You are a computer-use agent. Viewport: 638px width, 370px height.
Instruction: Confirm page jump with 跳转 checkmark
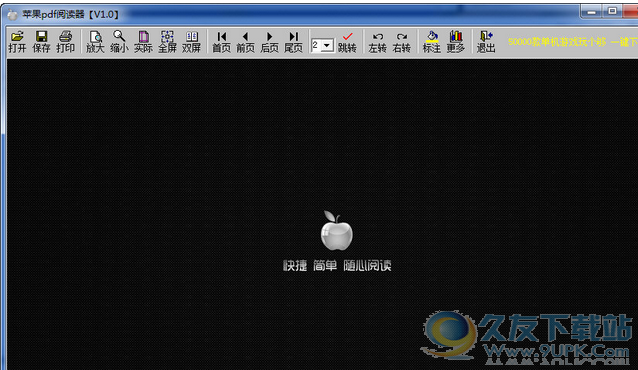coord(347,42)
